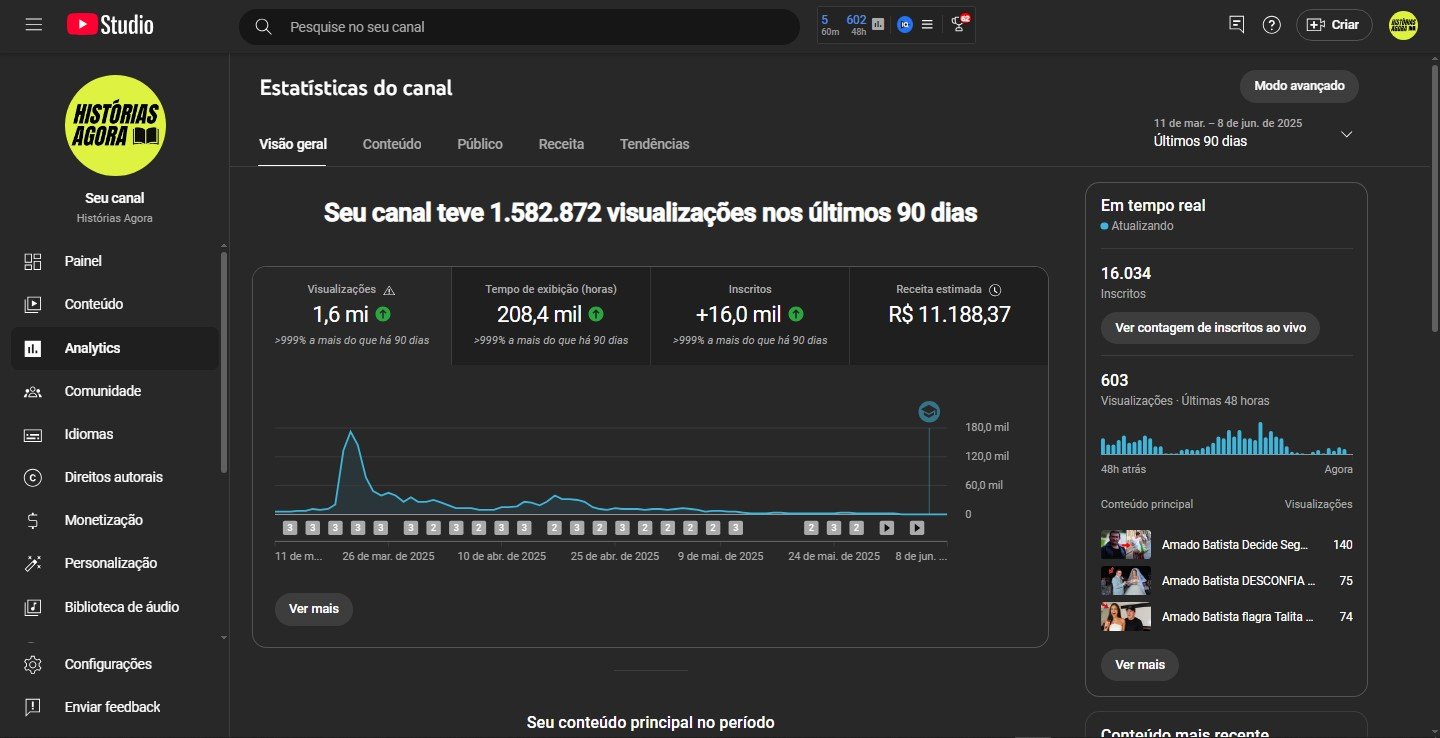Open Configurações in the sidebar
The width and height of the screenshot is (1440, 738).
click(115, 664)
